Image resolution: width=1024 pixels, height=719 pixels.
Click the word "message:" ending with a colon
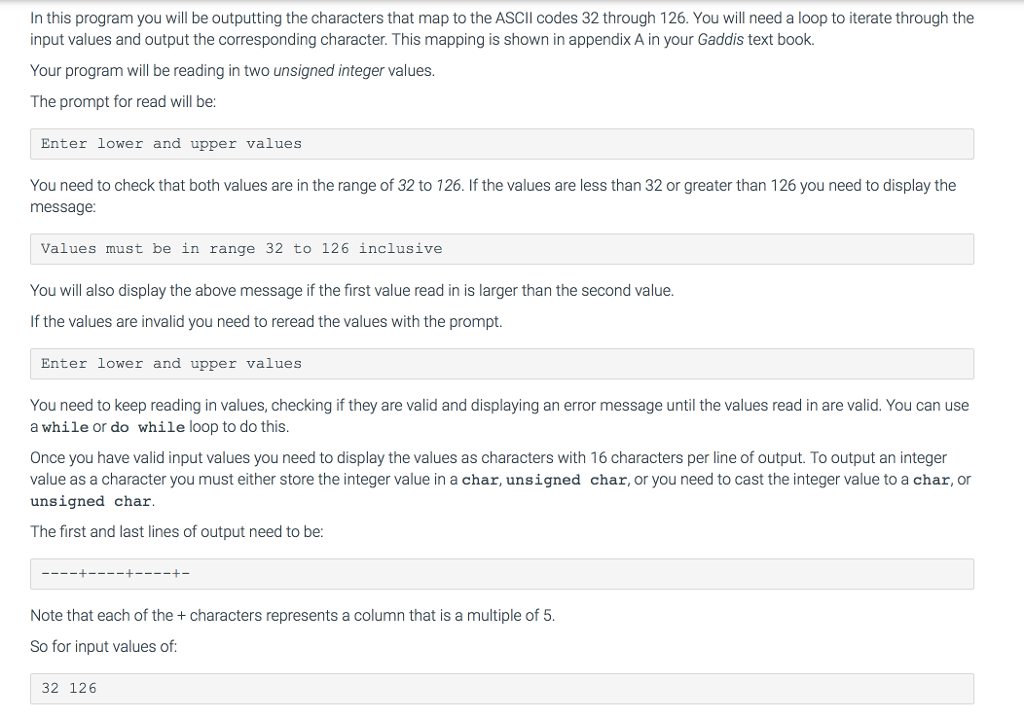click(63, 207)
